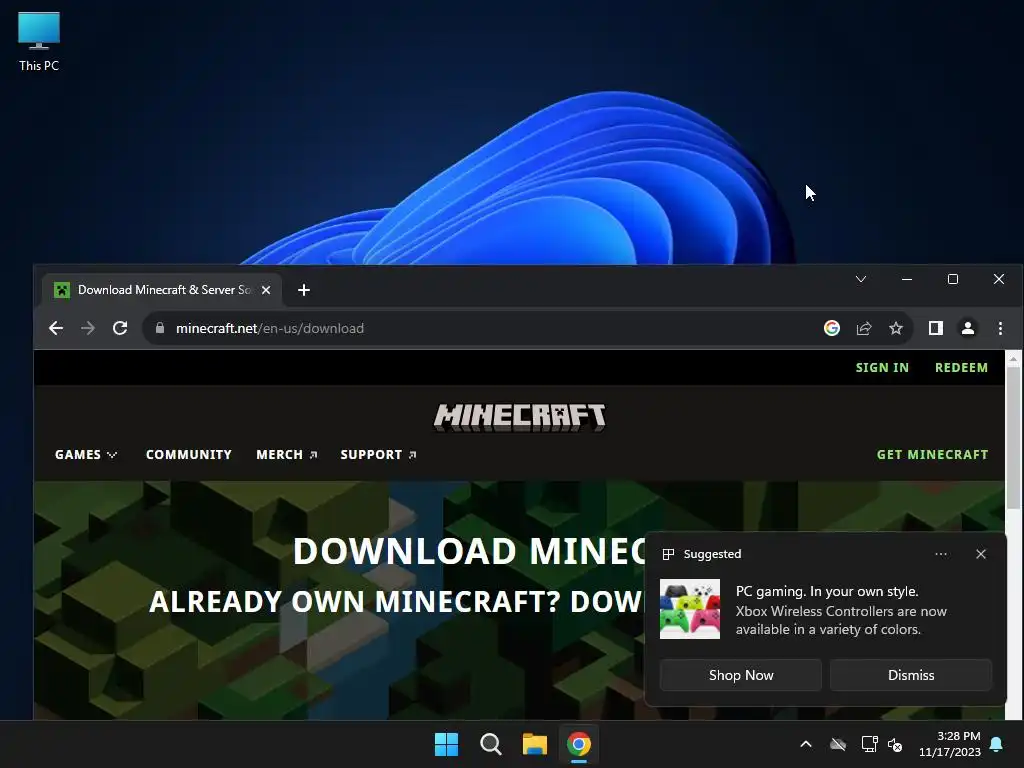Maximize the Chrome window
Screen dimensions: 1024x768
953,279
